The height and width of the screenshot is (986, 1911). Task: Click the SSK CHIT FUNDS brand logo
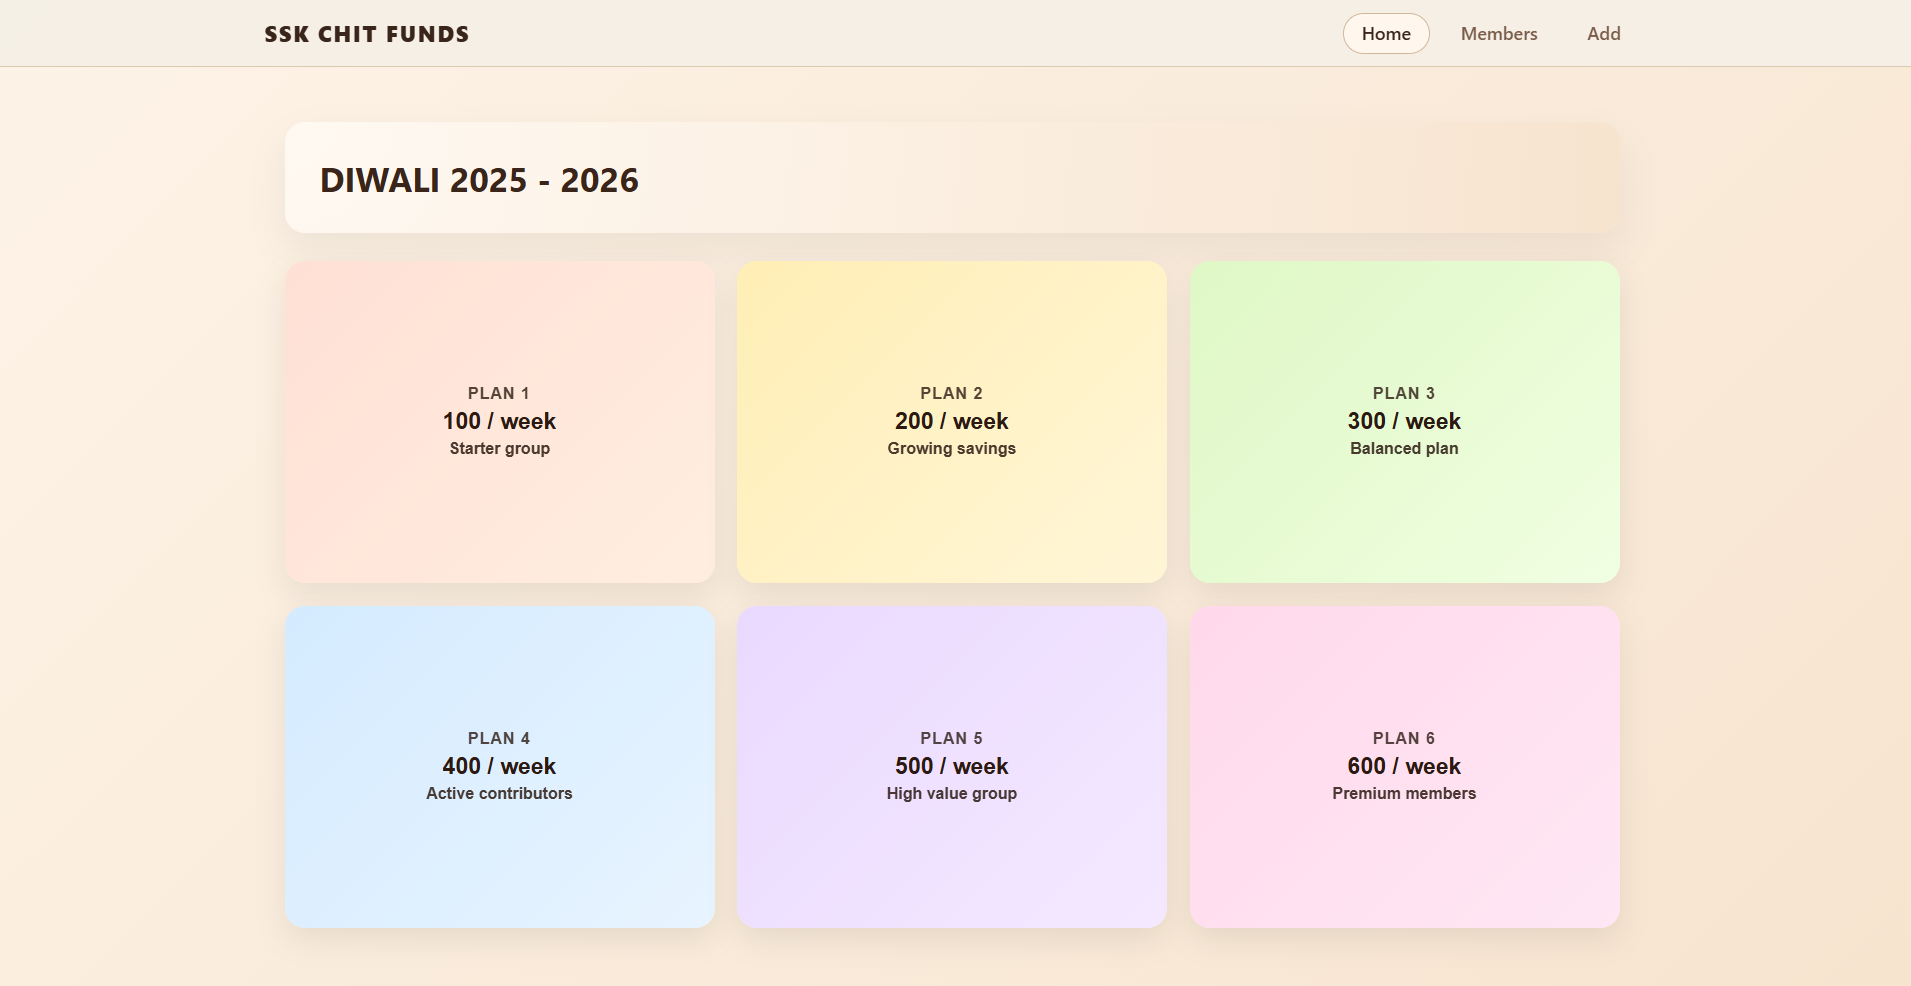pos(366,34)
